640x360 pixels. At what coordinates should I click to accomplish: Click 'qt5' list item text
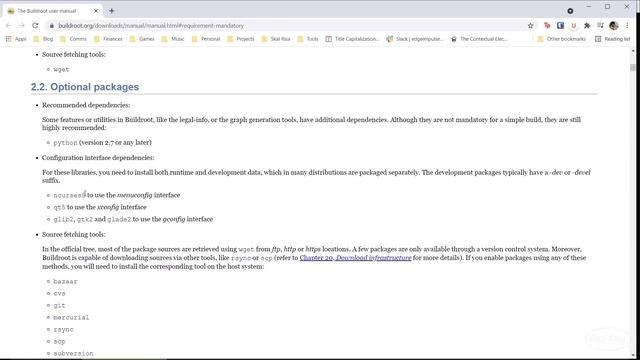click(59, 207)
